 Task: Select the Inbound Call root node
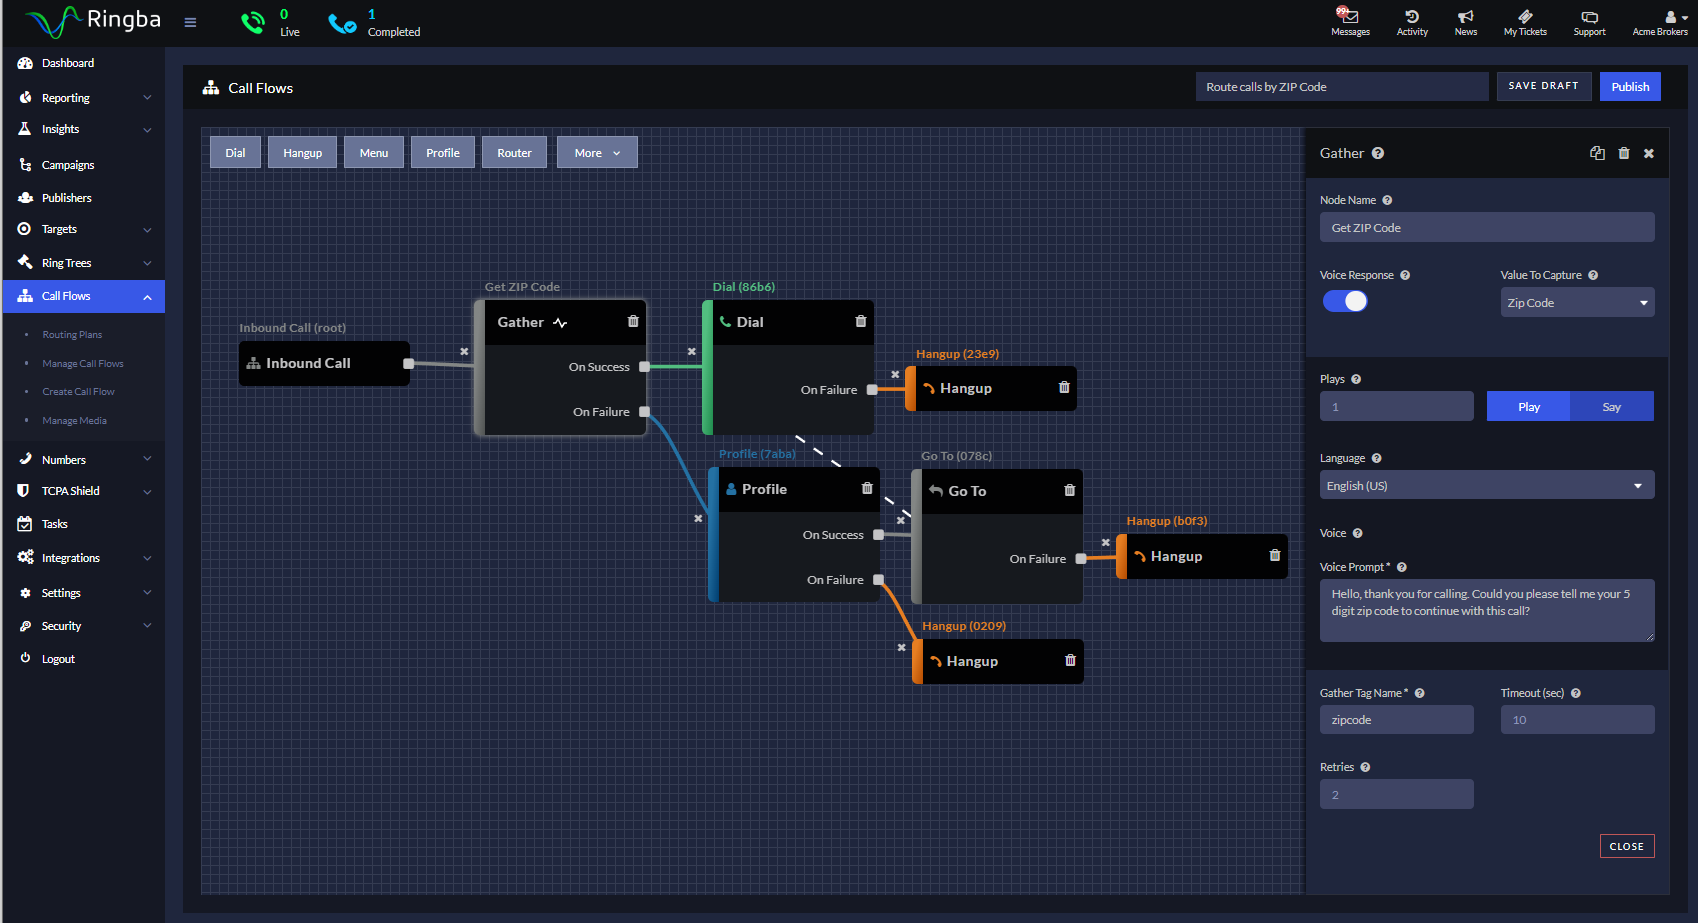pos(324,363)
